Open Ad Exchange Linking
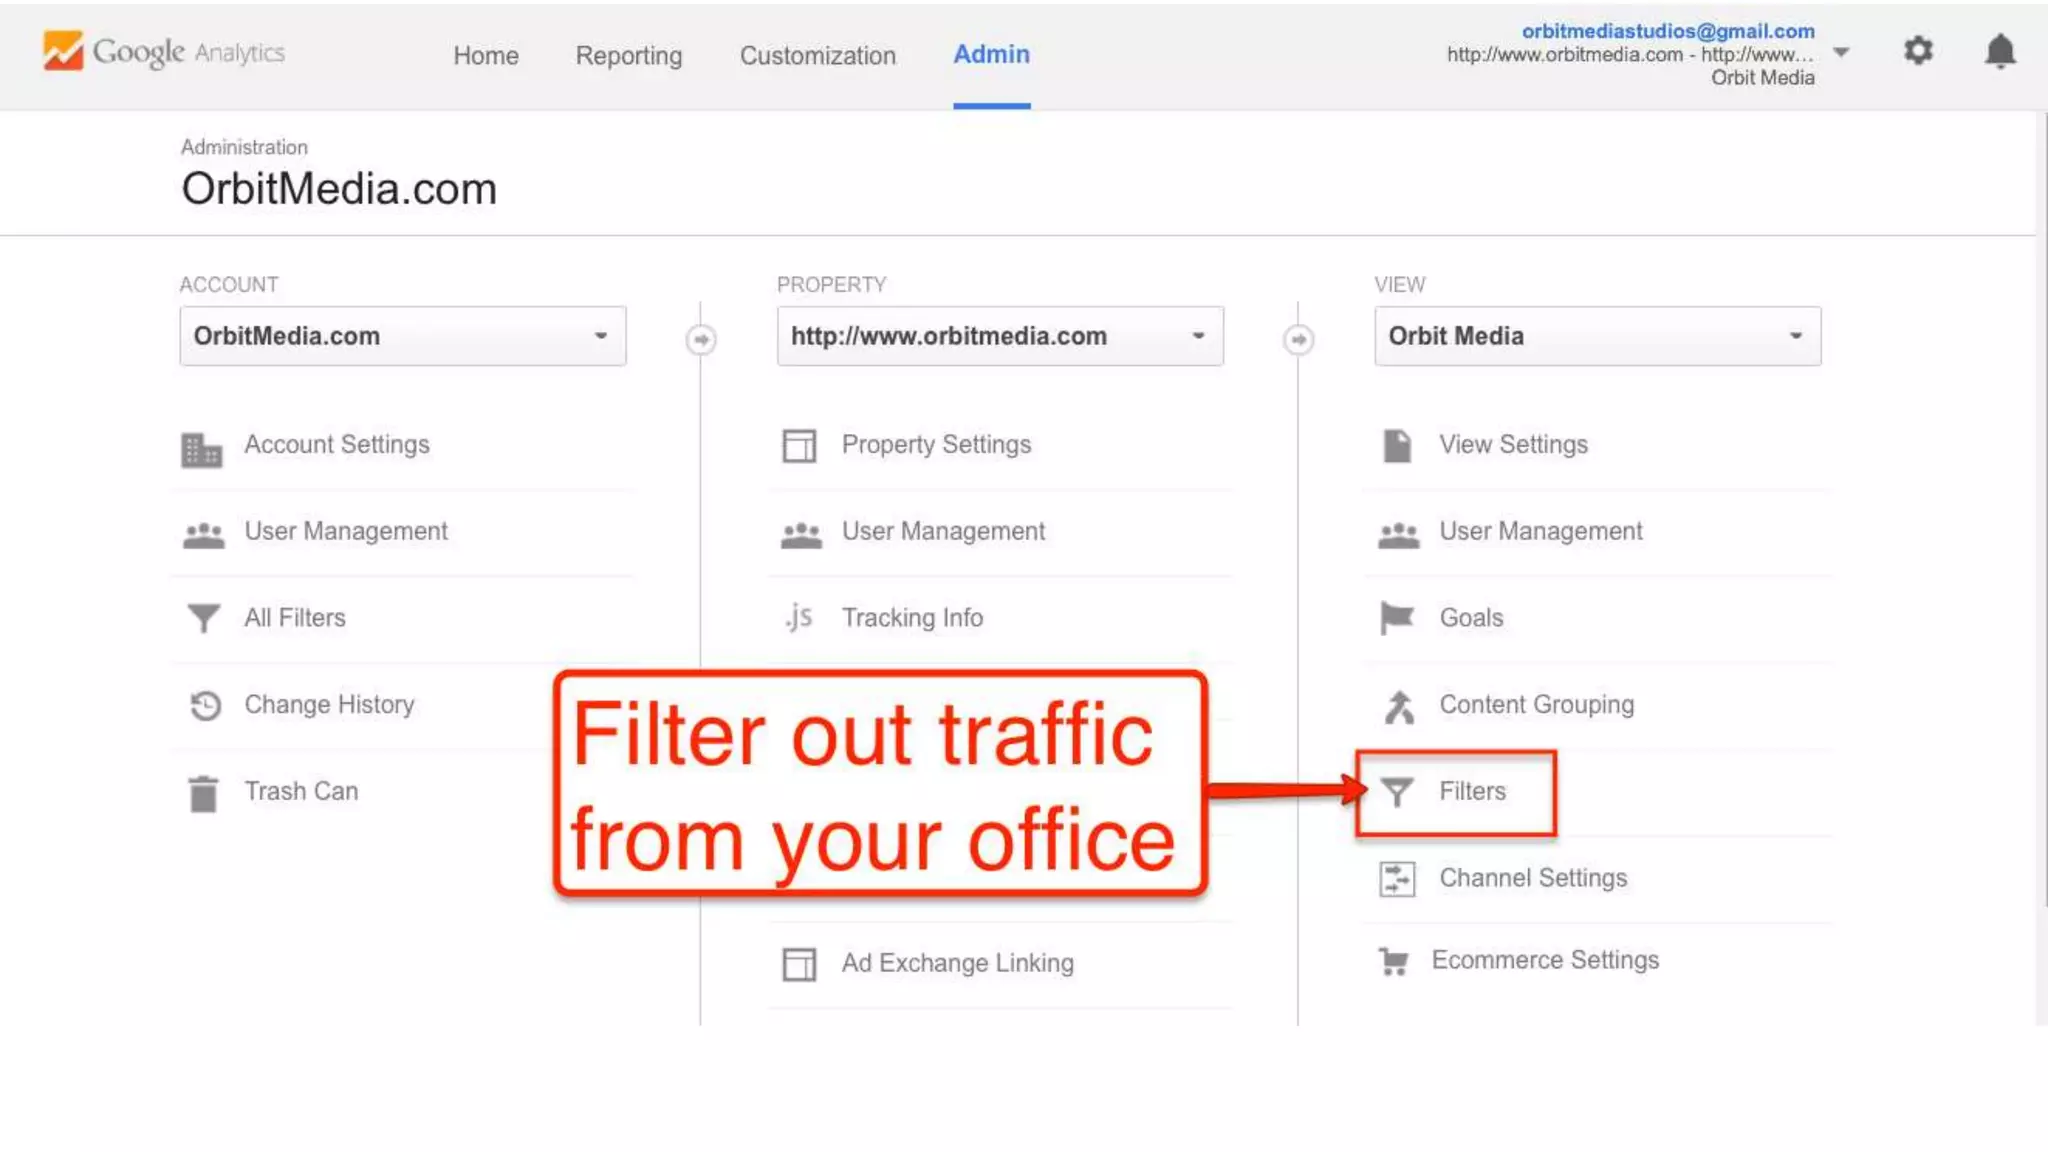2048x1152 pixels. coord(957,963)
